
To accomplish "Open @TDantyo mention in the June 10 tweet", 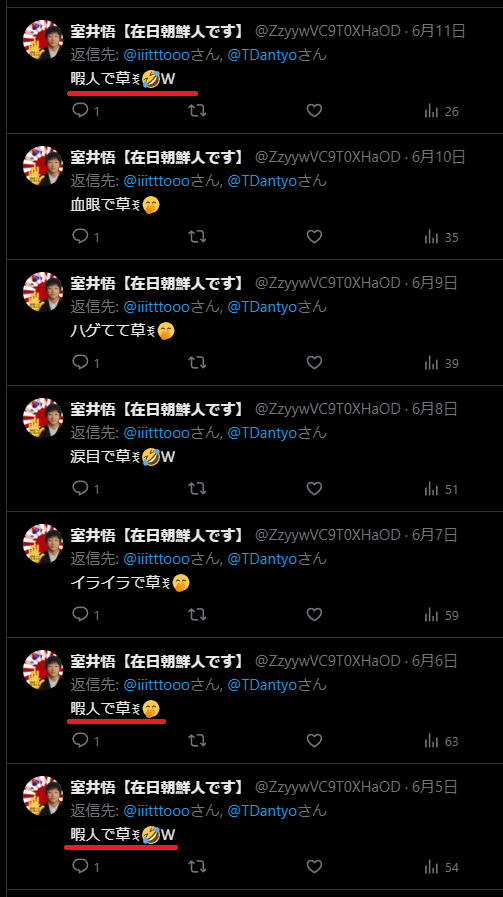I will click(x=263, y=181).
